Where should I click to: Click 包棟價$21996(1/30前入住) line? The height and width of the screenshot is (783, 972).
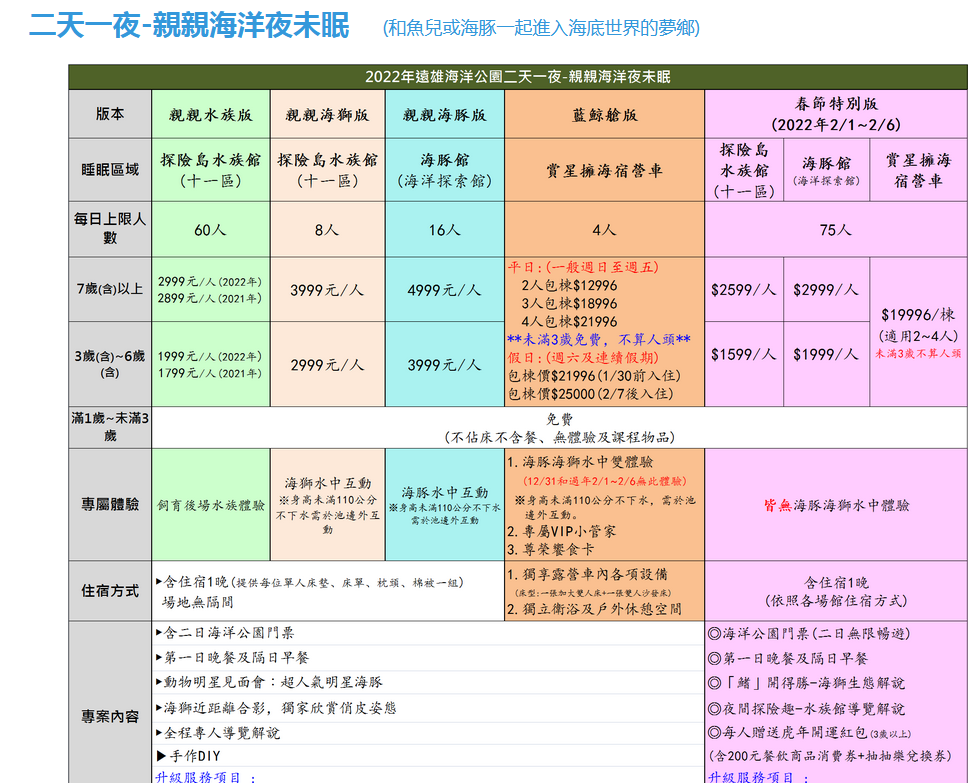(x=594, y=376)
